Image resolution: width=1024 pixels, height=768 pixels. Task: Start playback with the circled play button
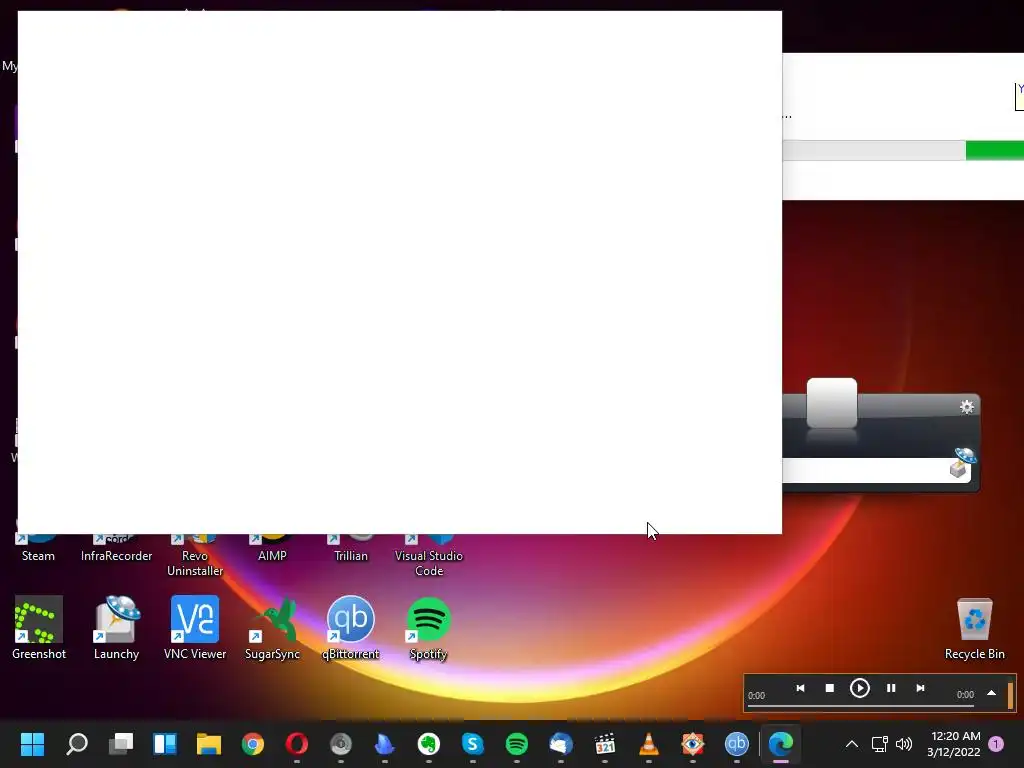[x=859, y=688]
